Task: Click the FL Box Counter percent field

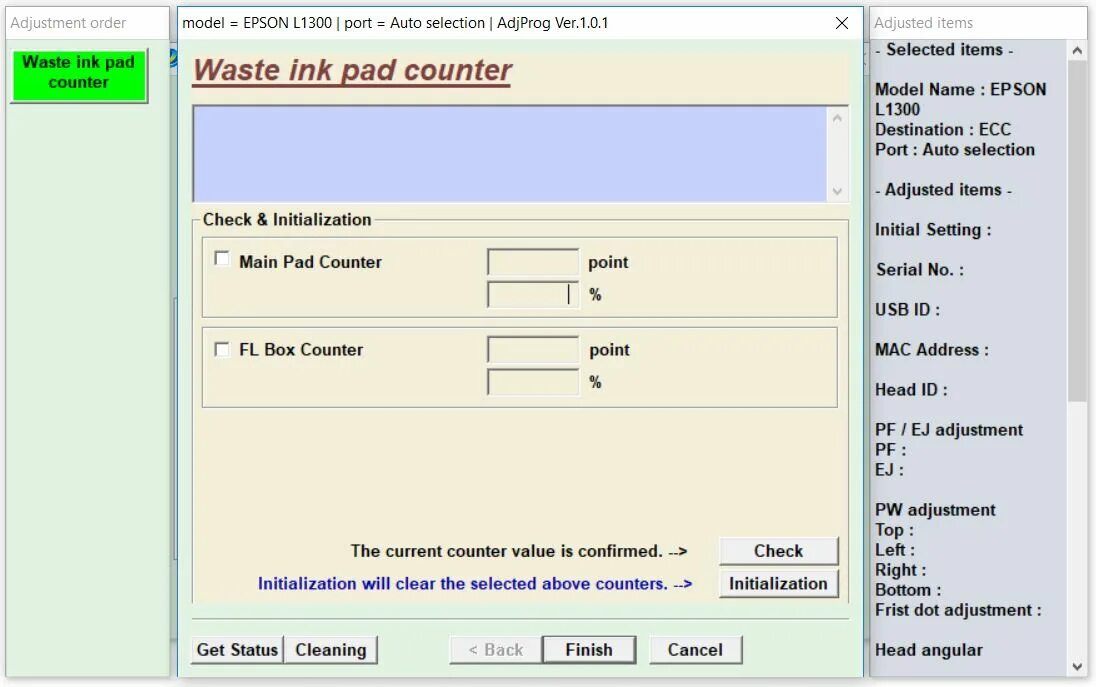Action: [x=533, y=382]
